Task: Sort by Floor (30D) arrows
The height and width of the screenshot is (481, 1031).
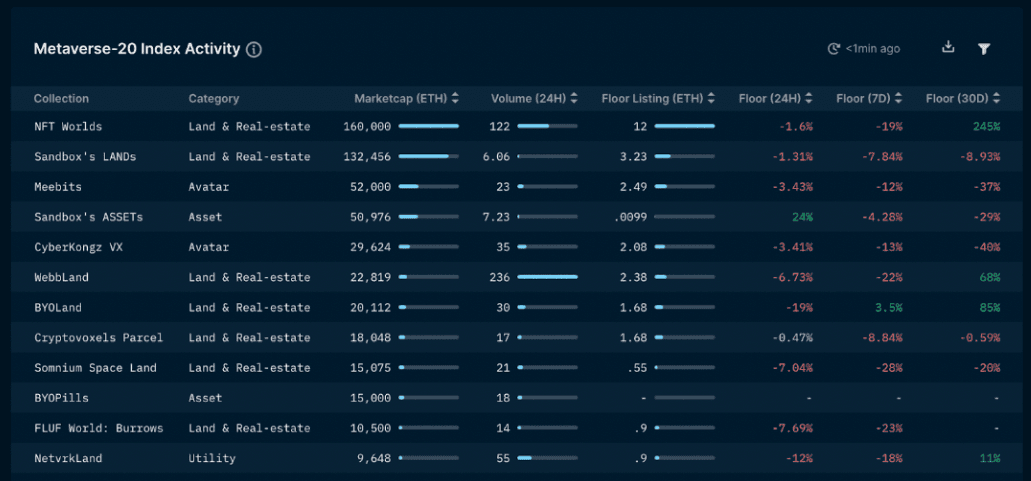Action: pyautogui.click(x=997, y=99)
